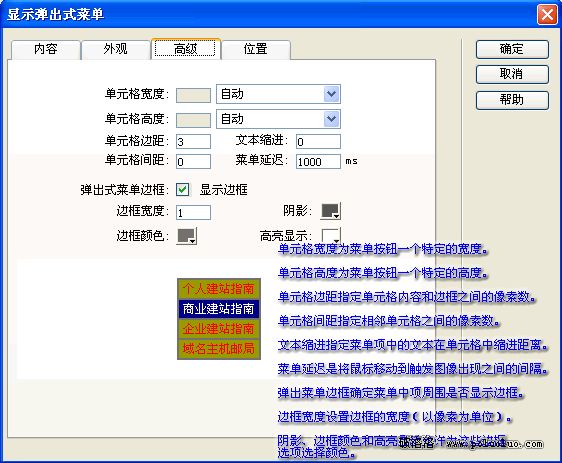Click 域名主机邮局 preview menu item
562x463 pixels.
click(x=219, y=348)
